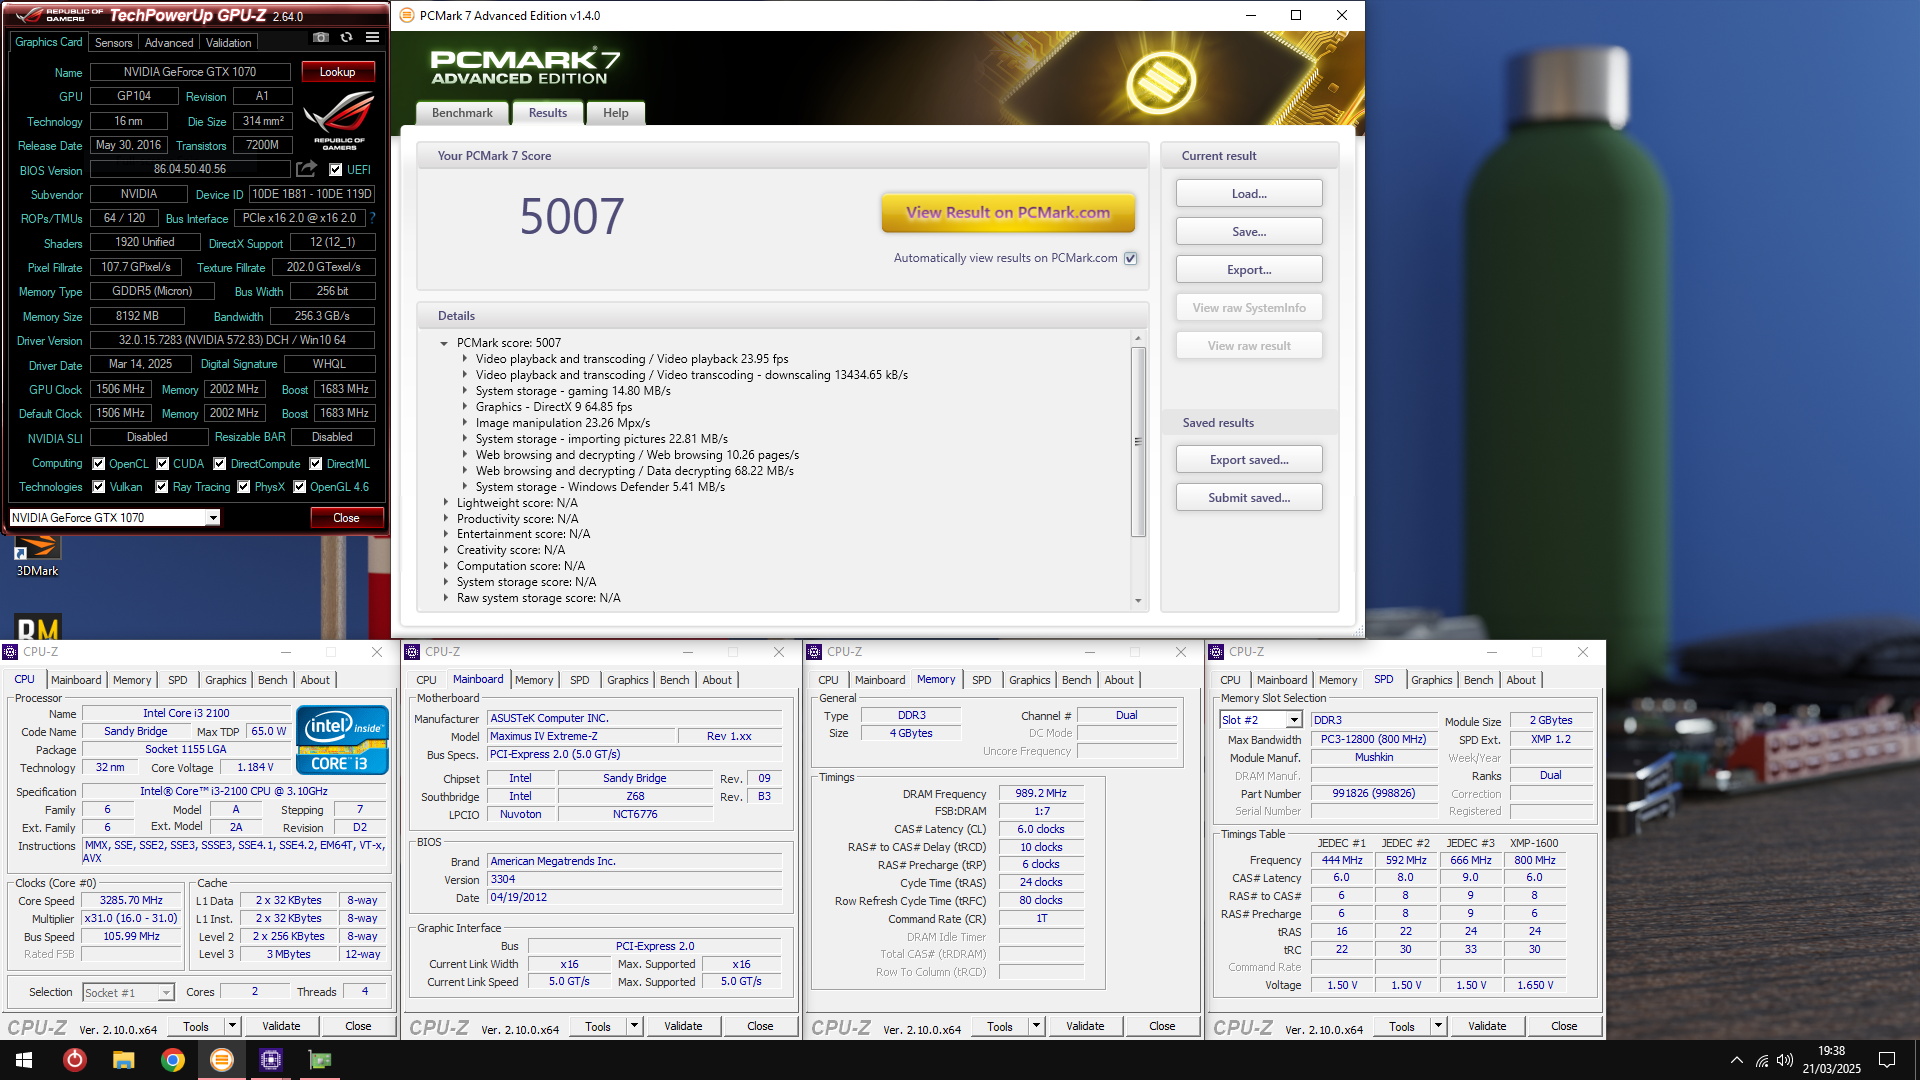Open File Explorer from the taskbar
The image size is (1920, 1080).
[x=123, y=1060]
